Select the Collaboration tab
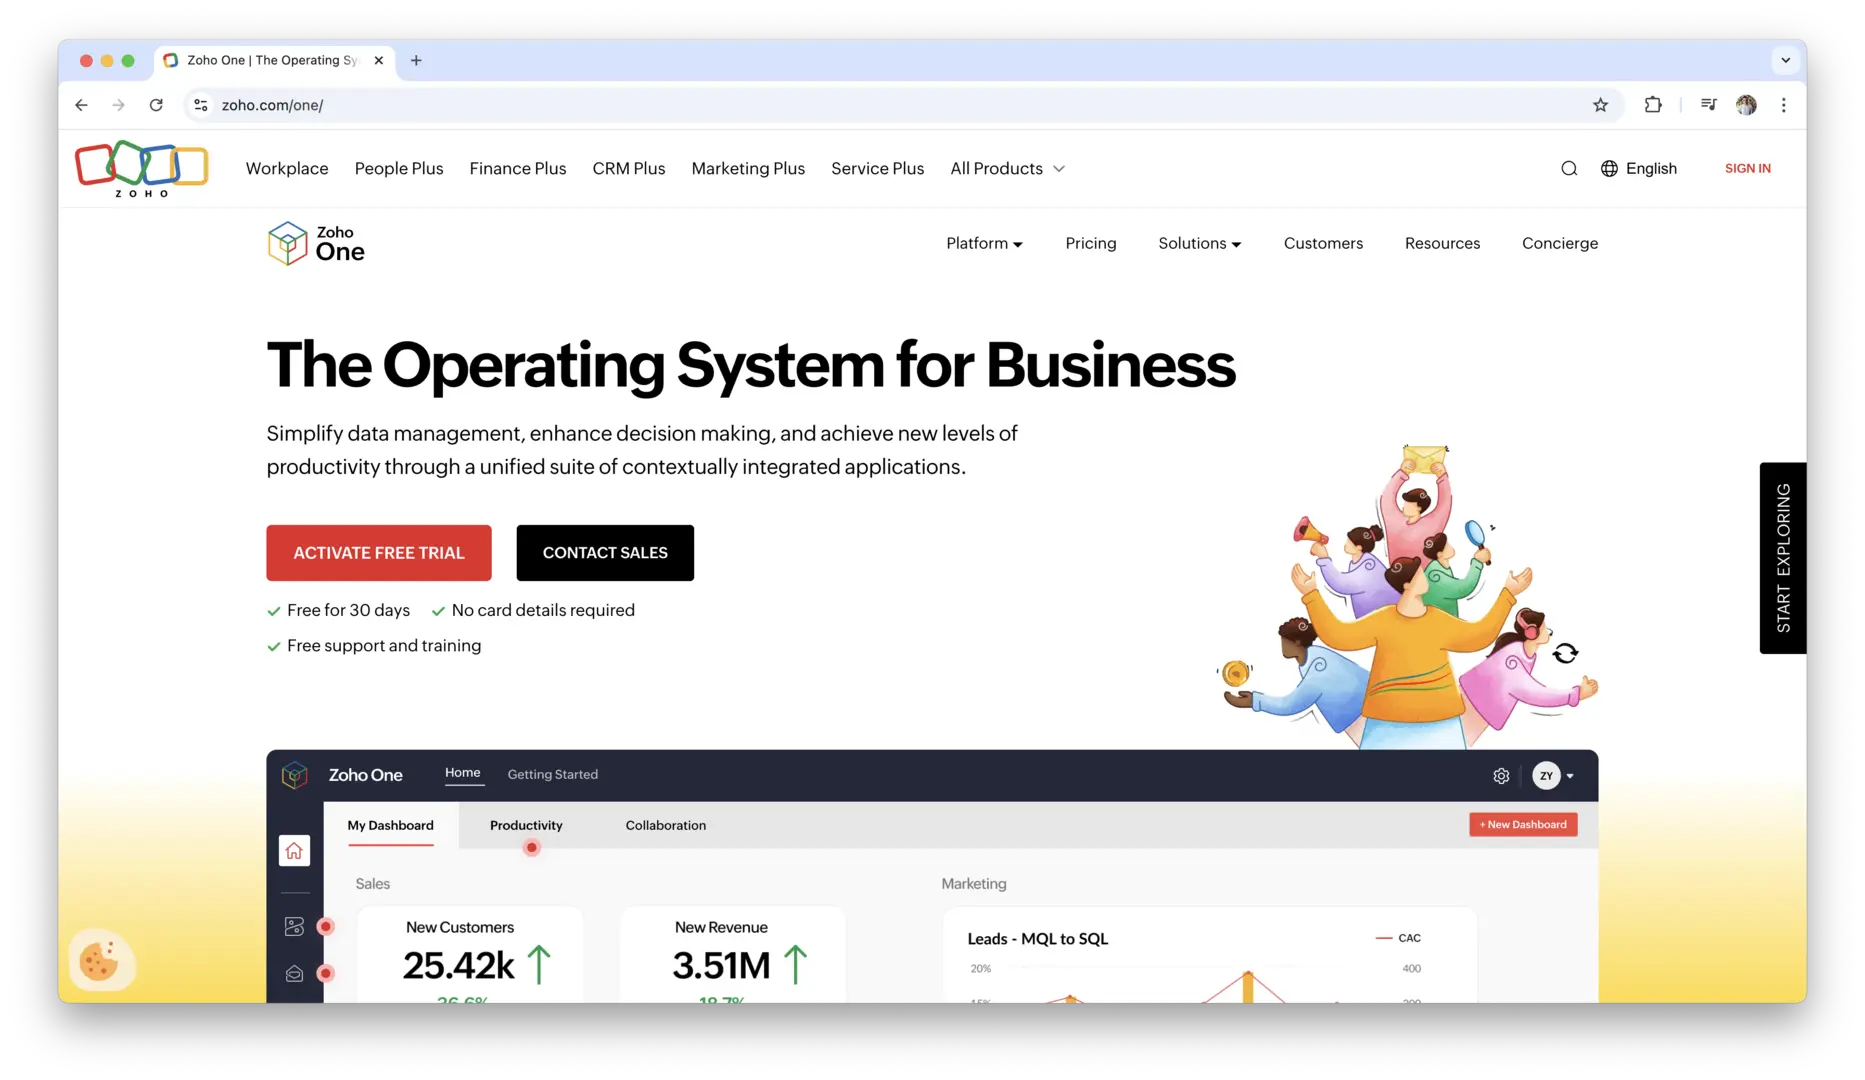This screenshot has width=1865, height=1080. 666,826
